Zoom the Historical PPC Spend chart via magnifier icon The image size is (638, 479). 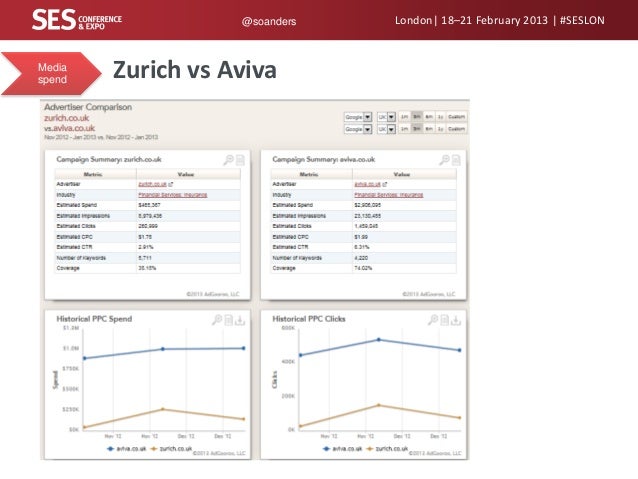217,320
